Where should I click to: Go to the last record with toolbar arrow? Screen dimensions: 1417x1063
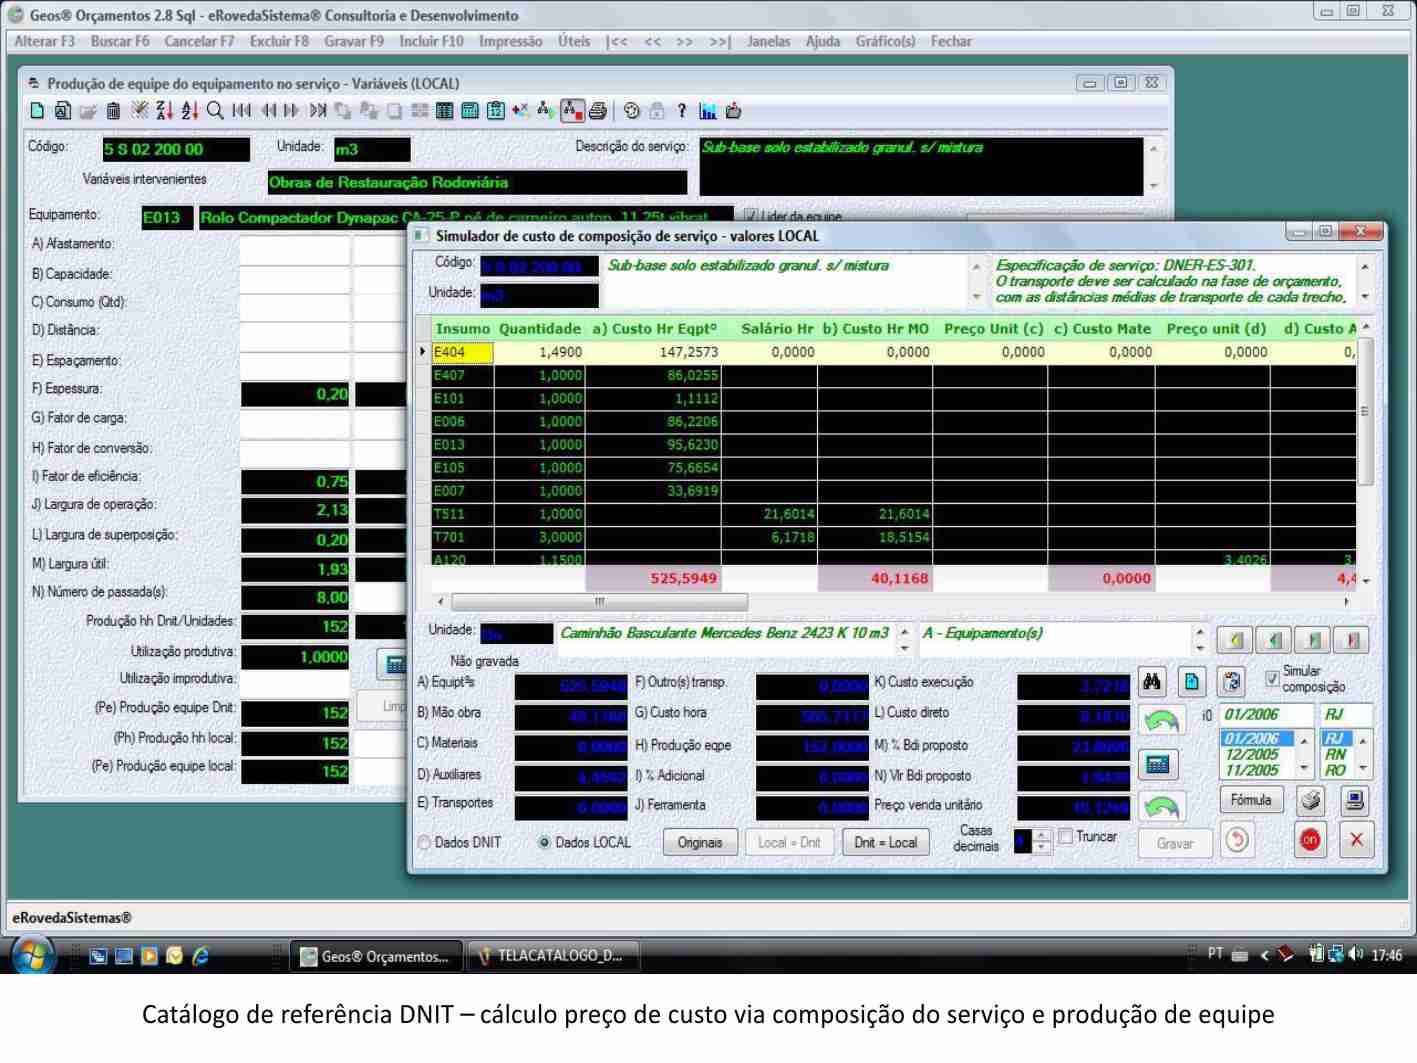pyautogui.click(x=318, y=111)
